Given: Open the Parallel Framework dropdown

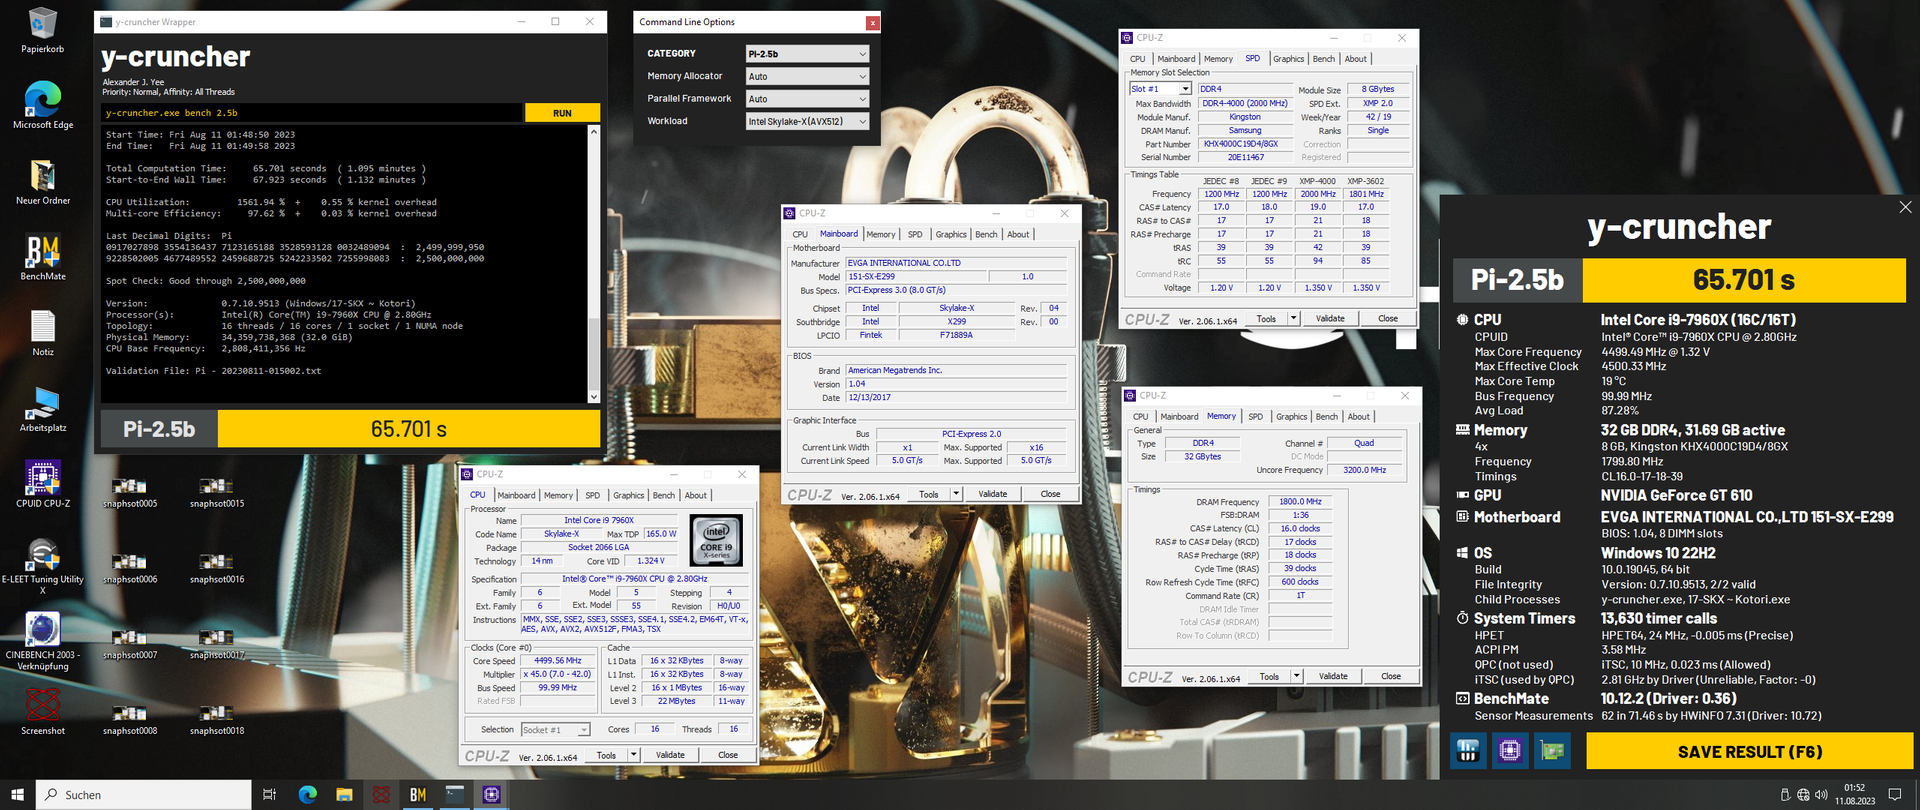Looking at the screenshot, I should (x=807, y=99).
